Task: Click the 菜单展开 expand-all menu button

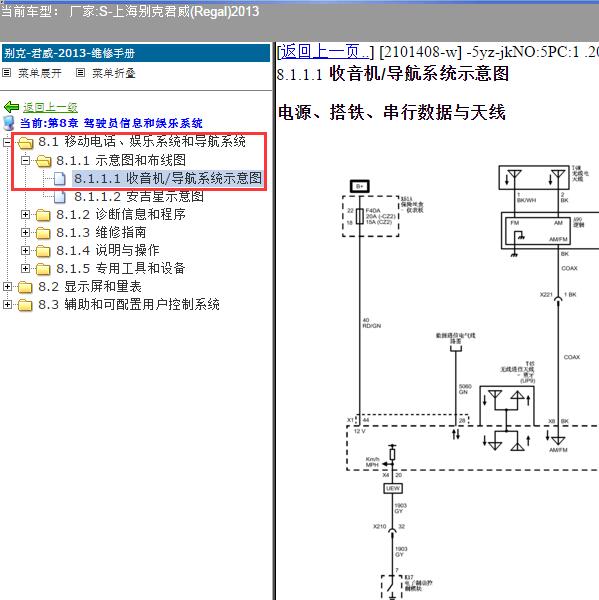Action: point(40,73)
